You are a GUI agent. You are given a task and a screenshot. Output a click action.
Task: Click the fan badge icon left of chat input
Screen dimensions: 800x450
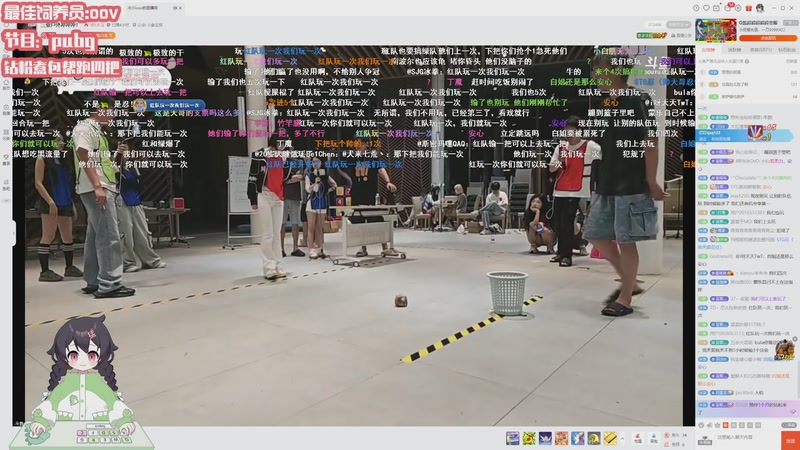tap(706, 439)
